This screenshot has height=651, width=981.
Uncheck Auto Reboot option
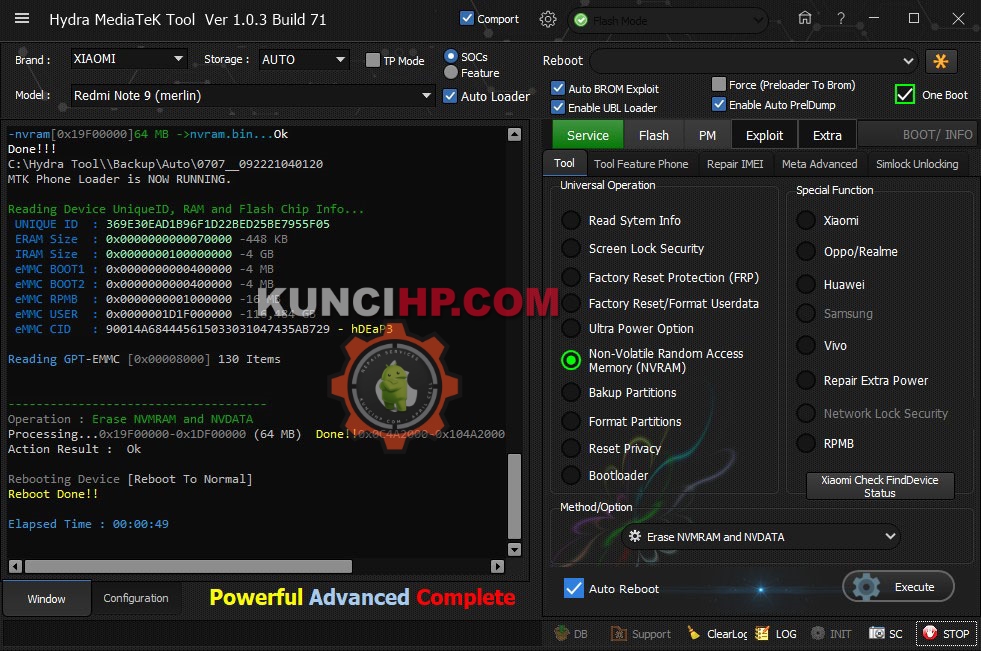(x=573, y=588)
